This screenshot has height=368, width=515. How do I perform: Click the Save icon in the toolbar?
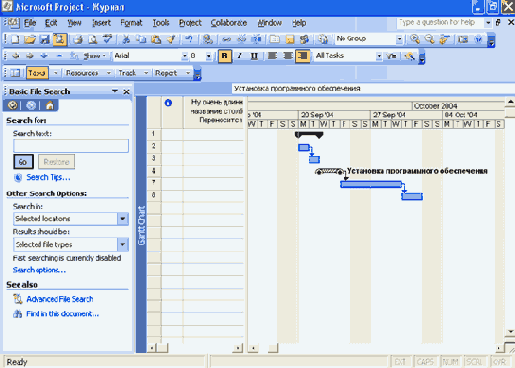point(45,39)
